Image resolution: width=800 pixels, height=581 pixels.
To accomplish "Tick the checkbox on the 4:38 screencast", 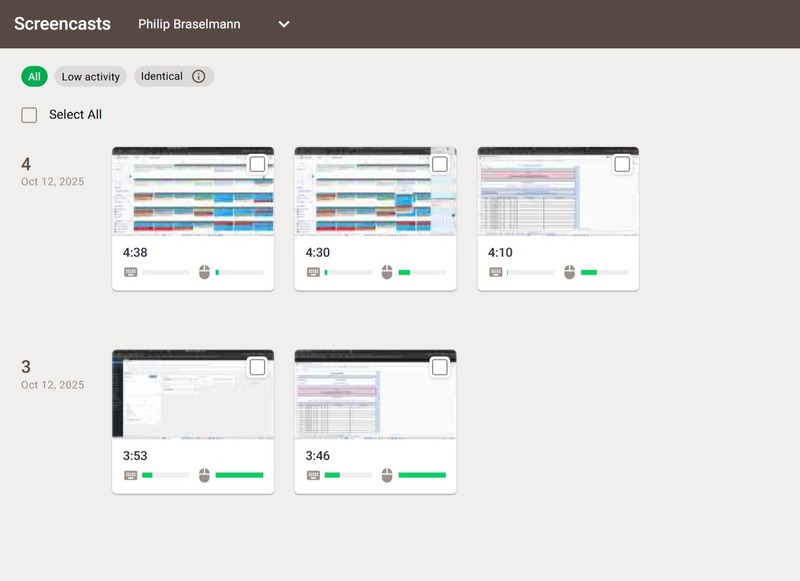I will (257, 164).
